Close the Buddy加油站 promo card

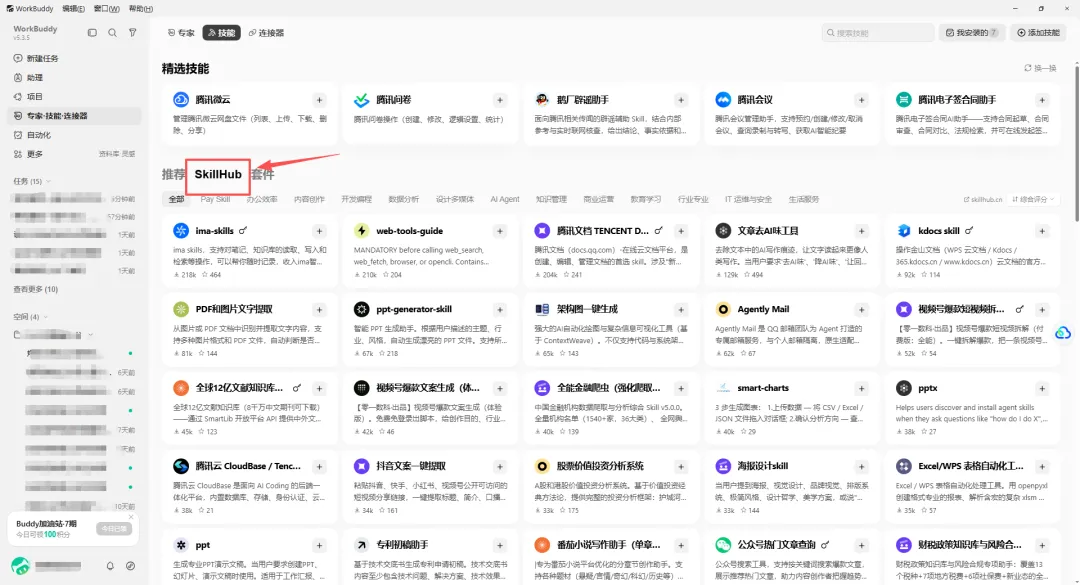click(132, 517)
